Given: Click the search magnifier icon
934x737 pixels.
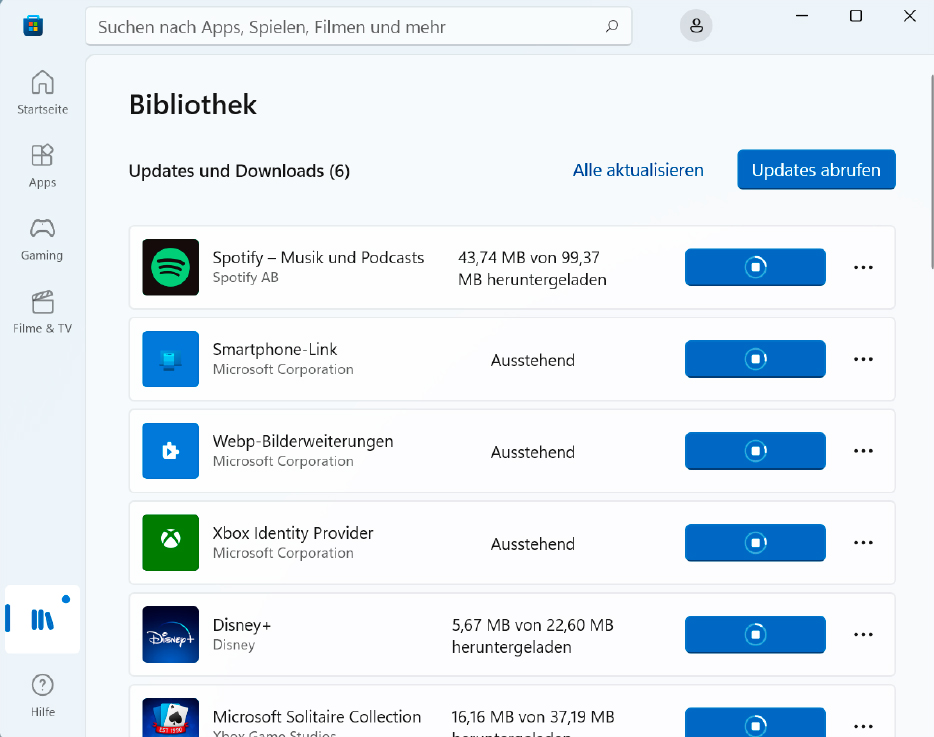Looking at the screenshot, I should click(x=612, y=26).
